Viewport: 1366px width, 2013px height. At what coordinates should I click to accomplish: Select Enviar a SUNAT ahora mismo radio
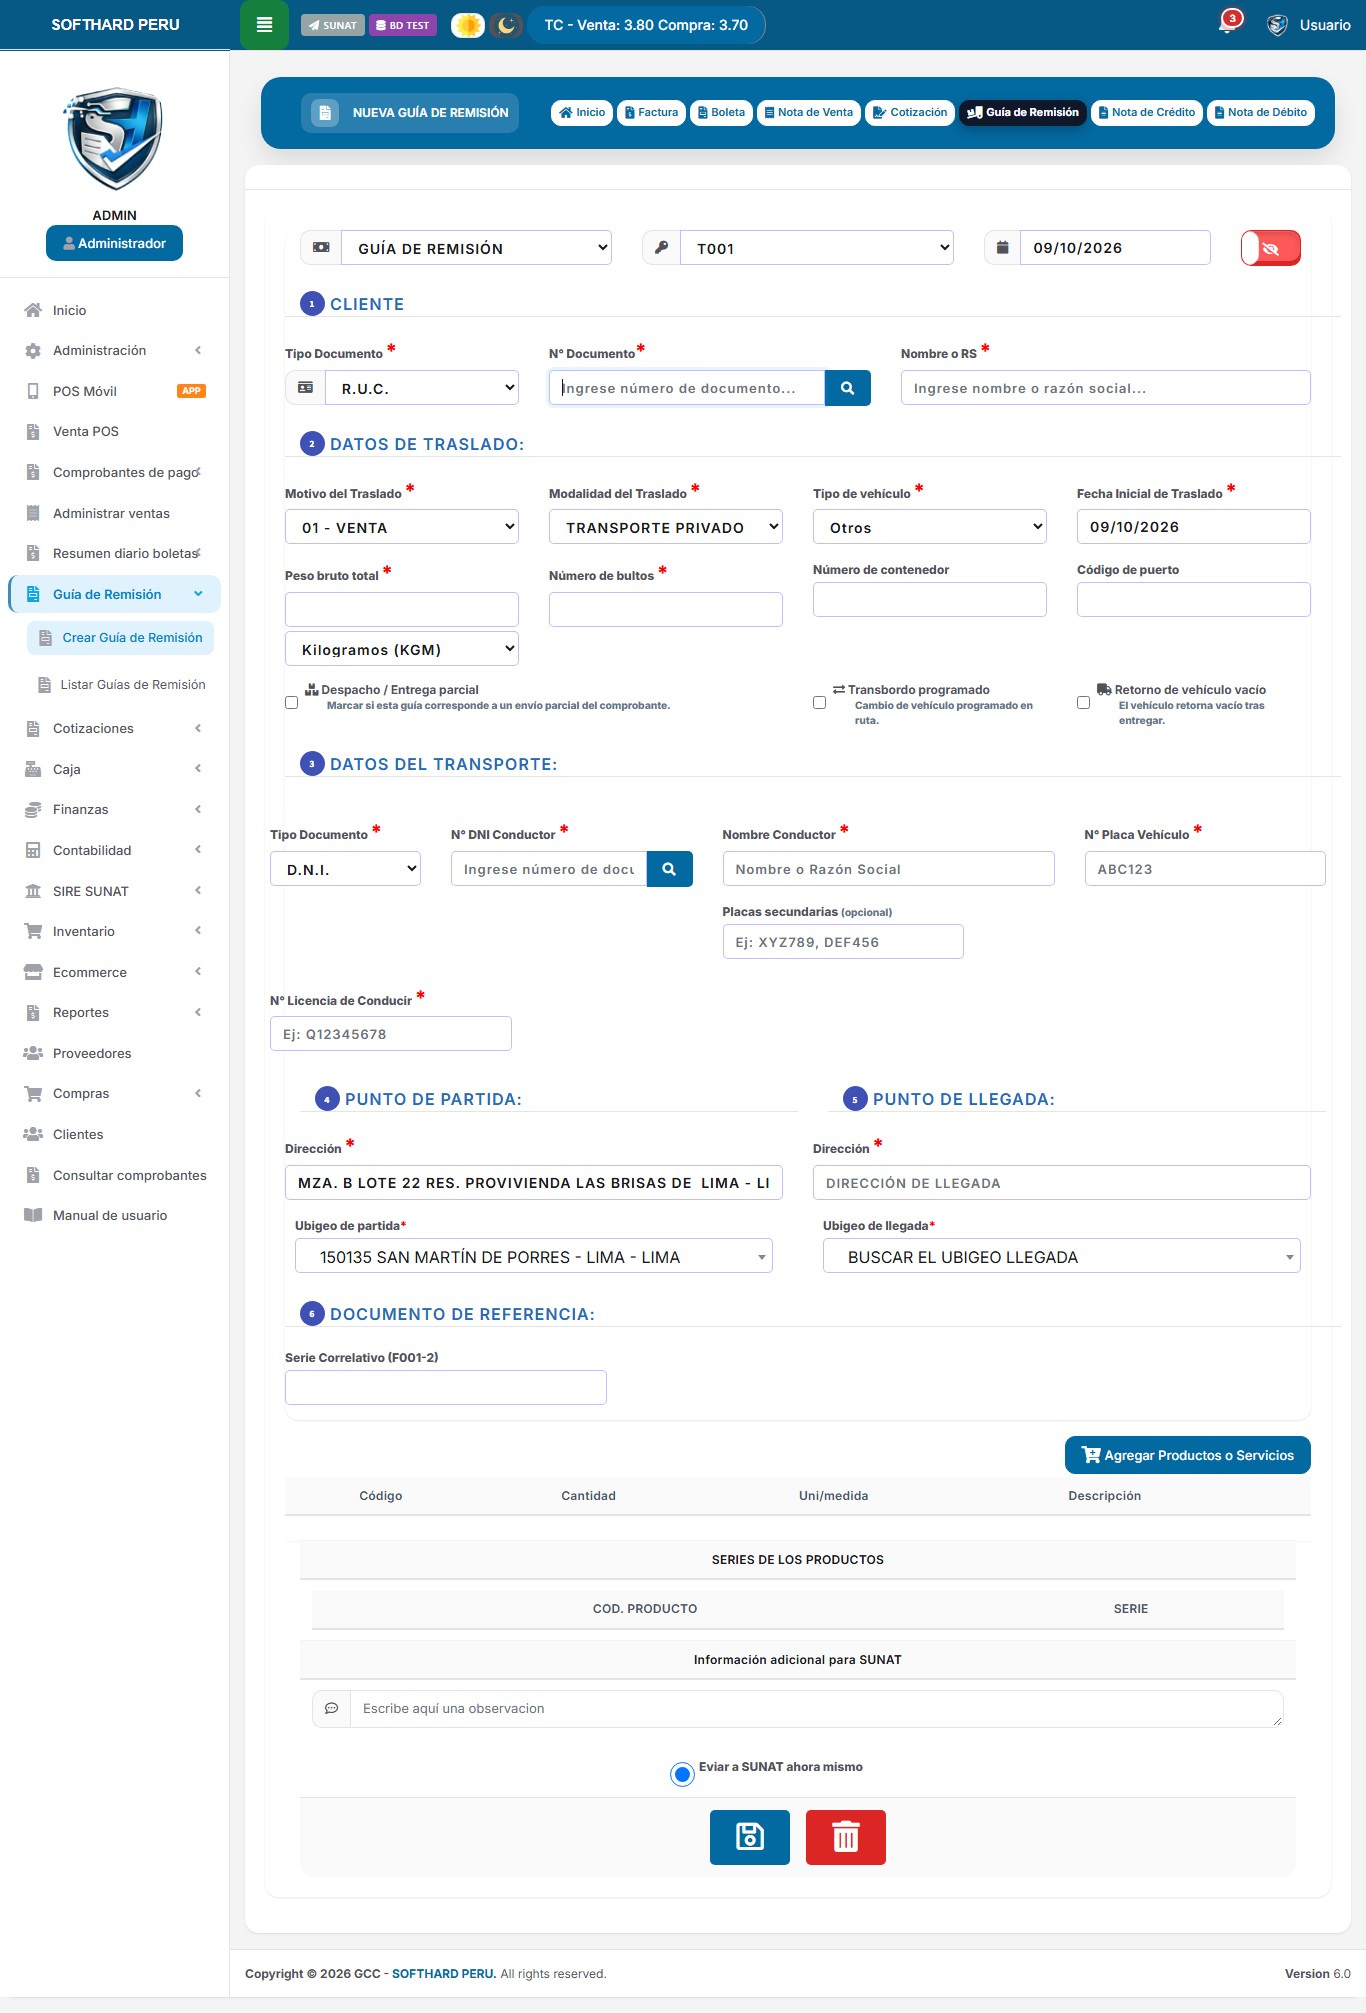click(683, 1775)
